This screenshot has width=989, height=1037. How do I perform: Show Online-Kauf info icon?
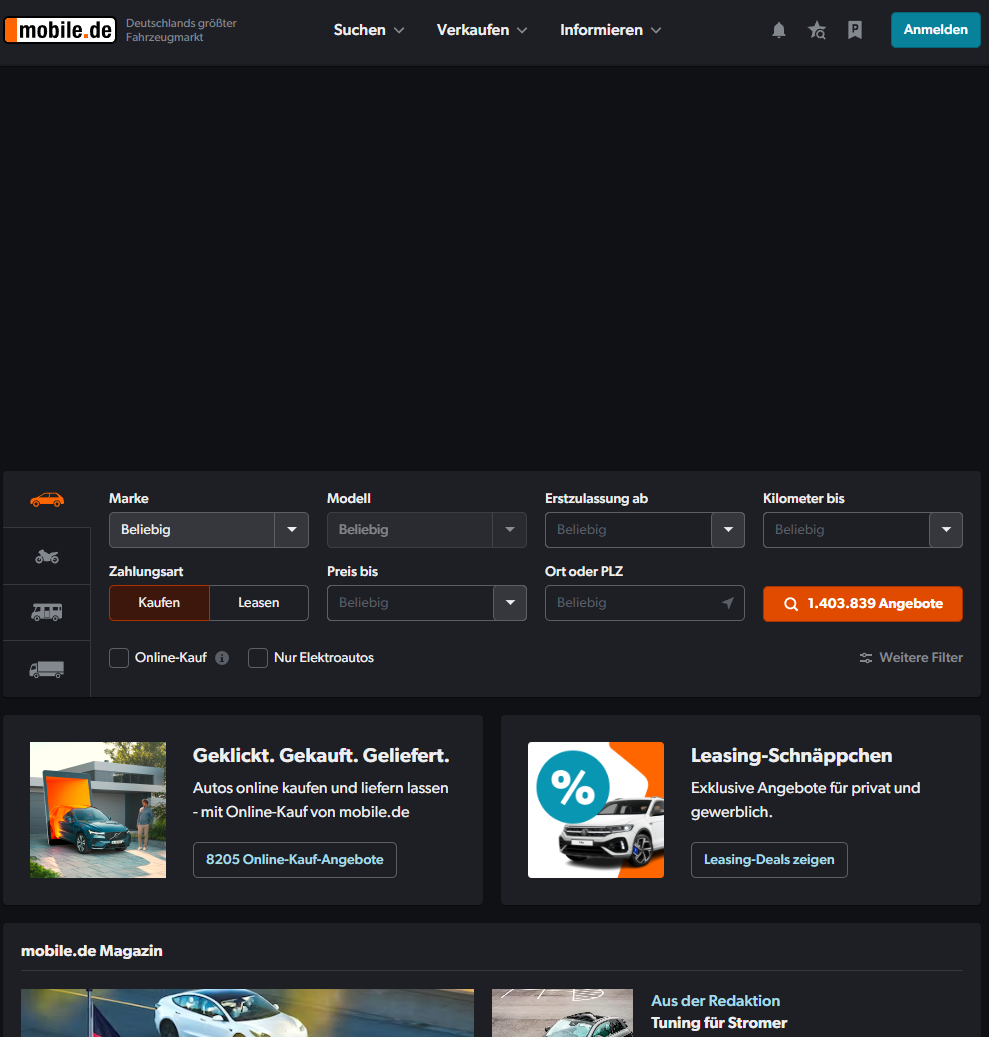click(222, 657)
